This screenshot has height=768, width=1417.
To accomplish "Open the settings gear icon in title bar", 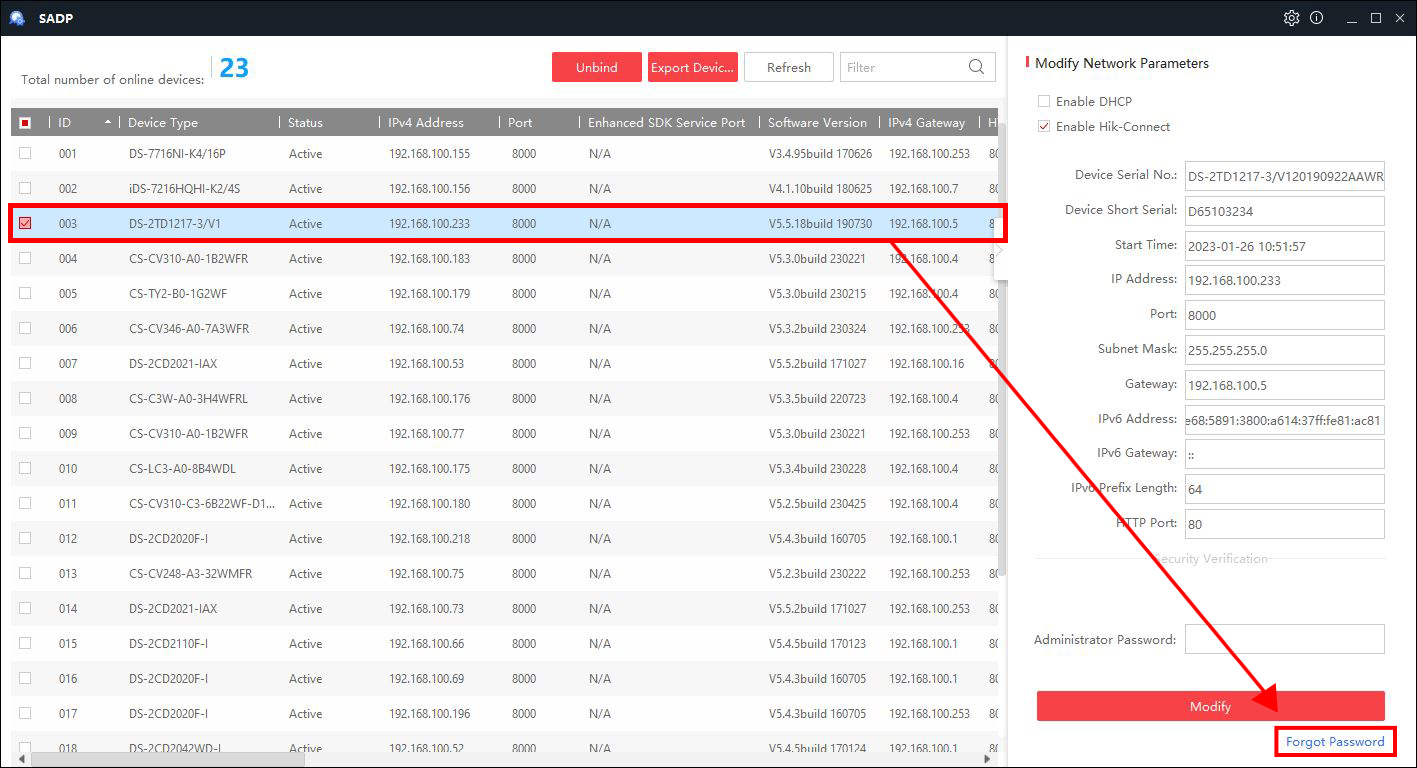I will 1292,18.
